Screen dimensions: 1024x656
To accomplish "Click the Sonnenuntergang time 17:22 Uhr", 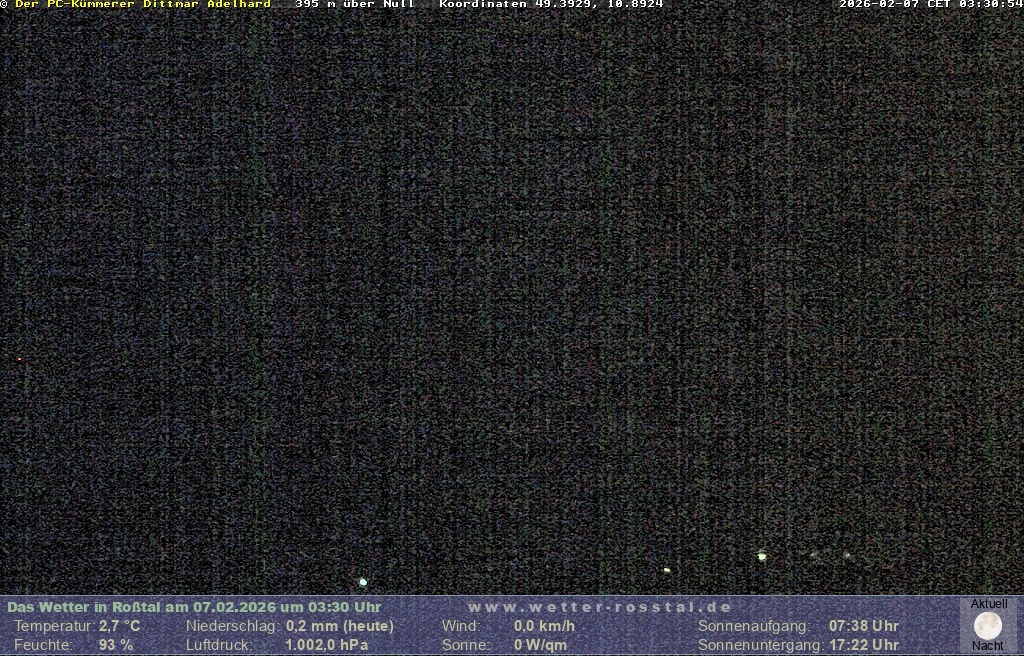I will pos(863,645).
